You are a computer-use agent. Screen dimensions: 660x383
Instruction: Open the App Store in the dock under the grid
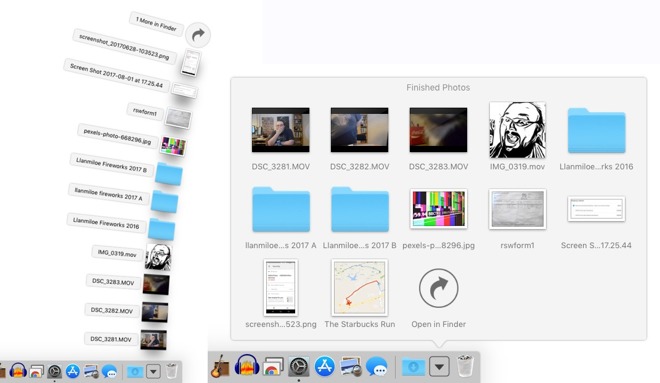pos(325,366)
